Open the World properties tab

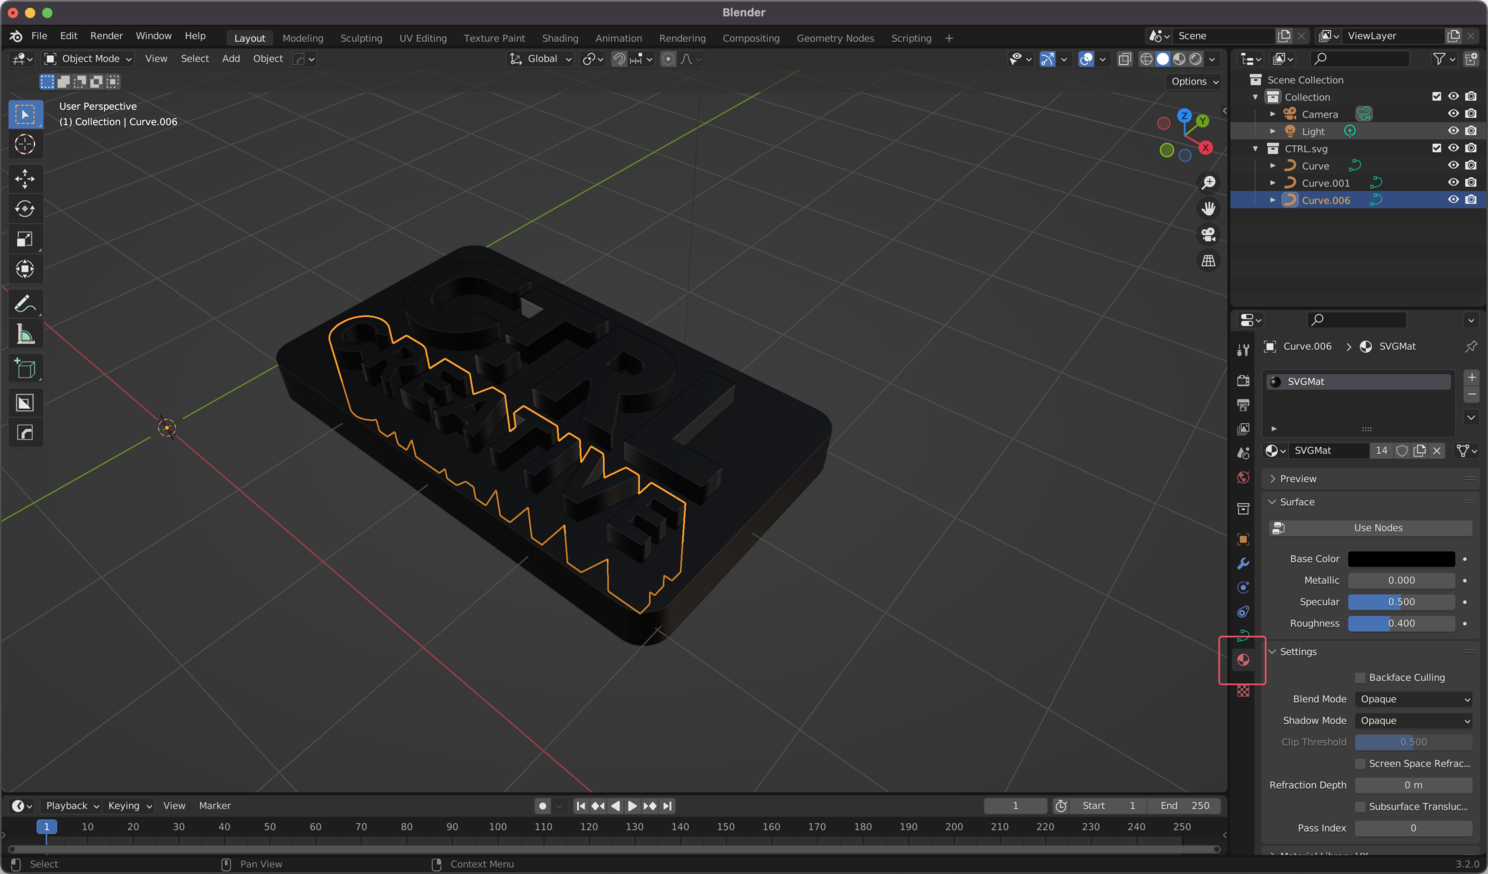click(x=1243, y=478)
